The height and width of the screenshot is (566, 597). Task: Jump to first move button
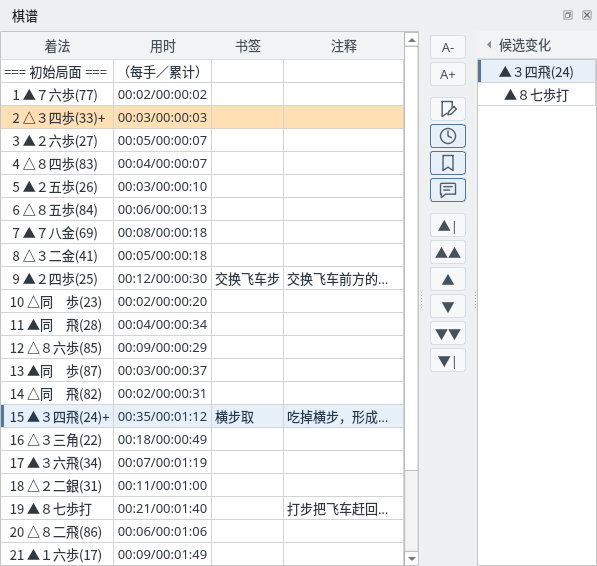(448, 225)
